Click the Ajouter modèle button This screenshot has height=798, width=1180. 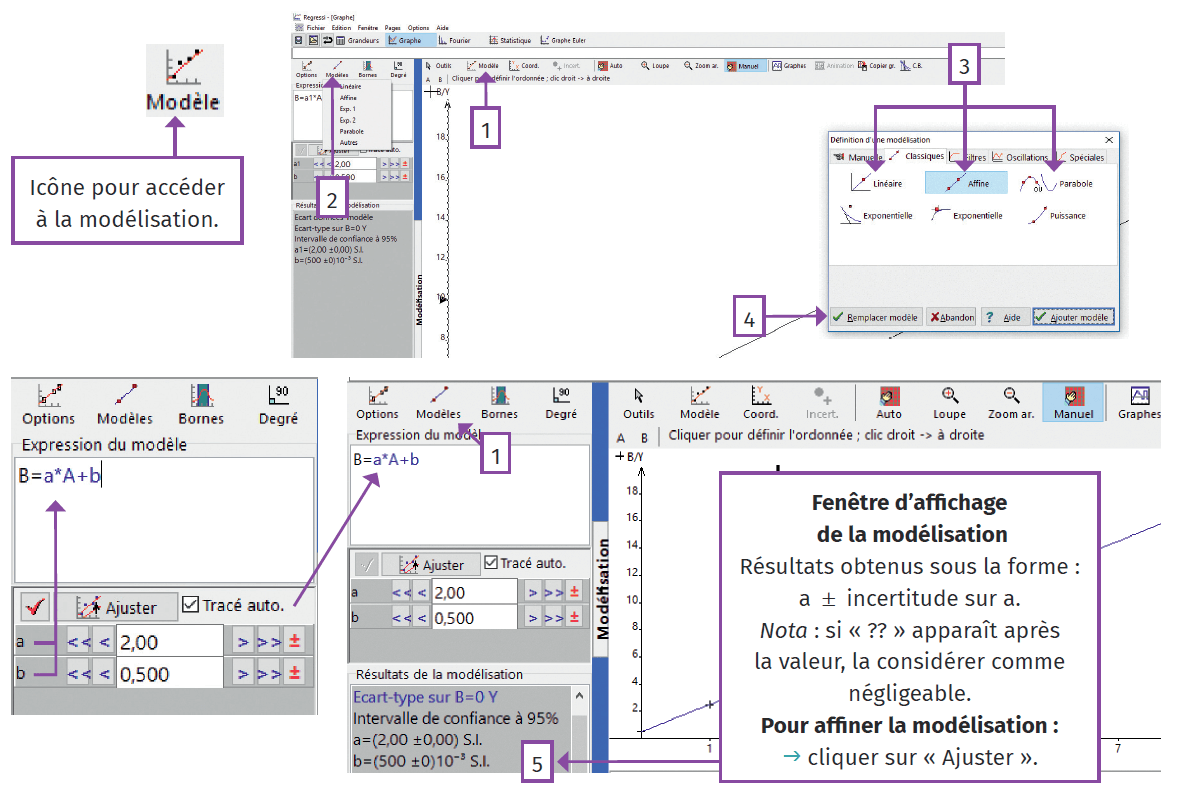(x=1073, y=317)
